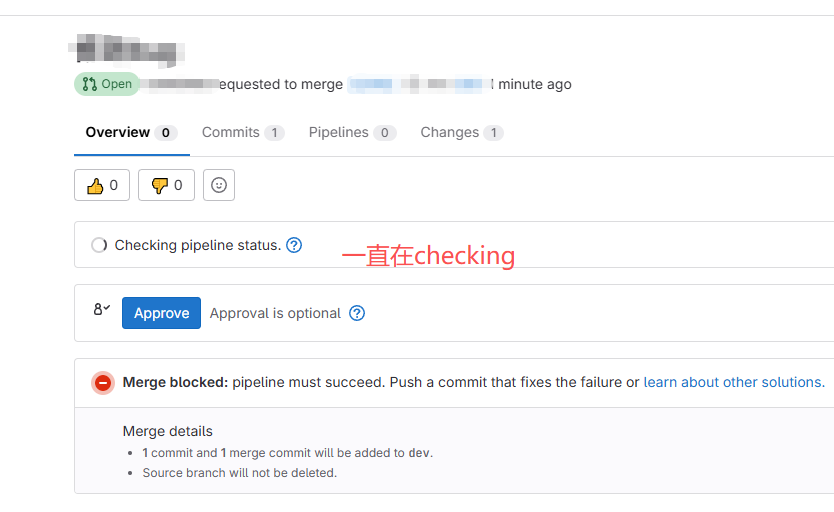Click the Checking pipeline status text
The height and width of the screenshot is (512, 834).
(x=197, y=245)
